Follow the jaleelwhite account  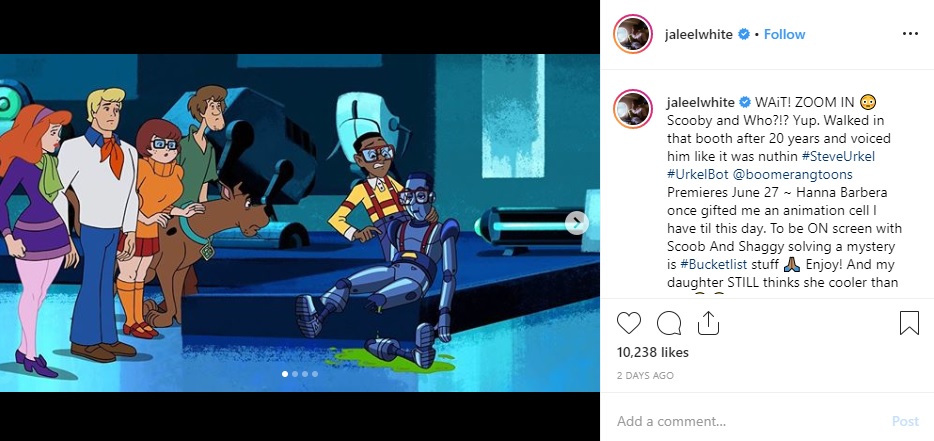tap(784, 35)
